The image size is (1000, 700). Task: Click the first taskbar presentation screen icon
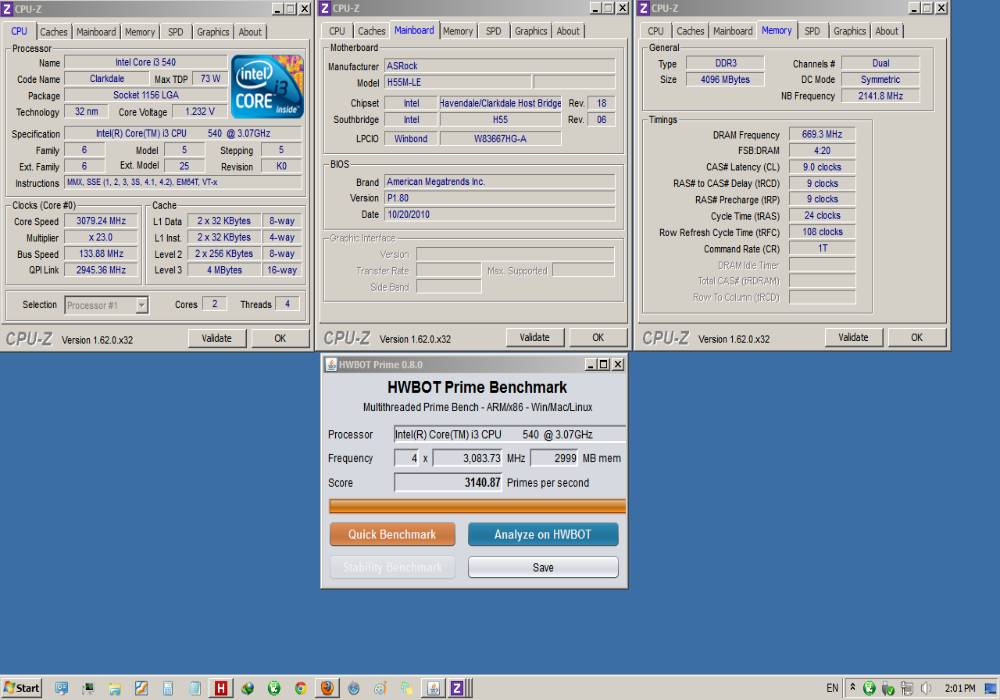tap(61, 688)
